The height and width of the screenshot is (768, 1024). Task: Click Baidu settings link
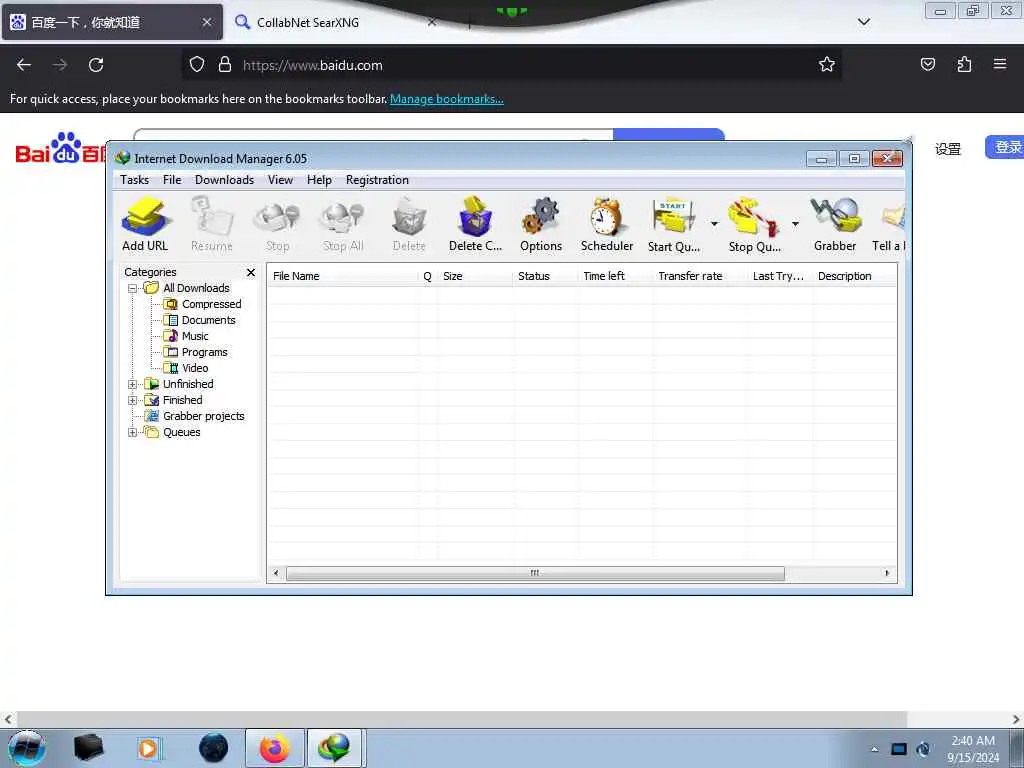pyautogui.click(x=948, y=149)
